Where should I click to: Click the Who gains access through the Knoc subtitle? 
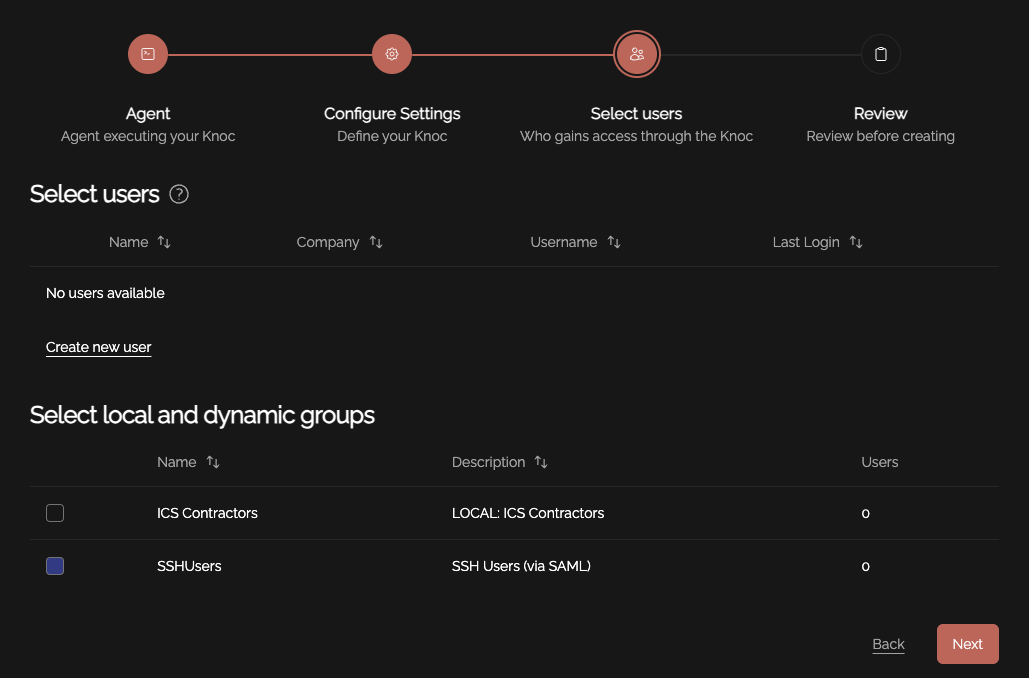[x=637, y=137]
